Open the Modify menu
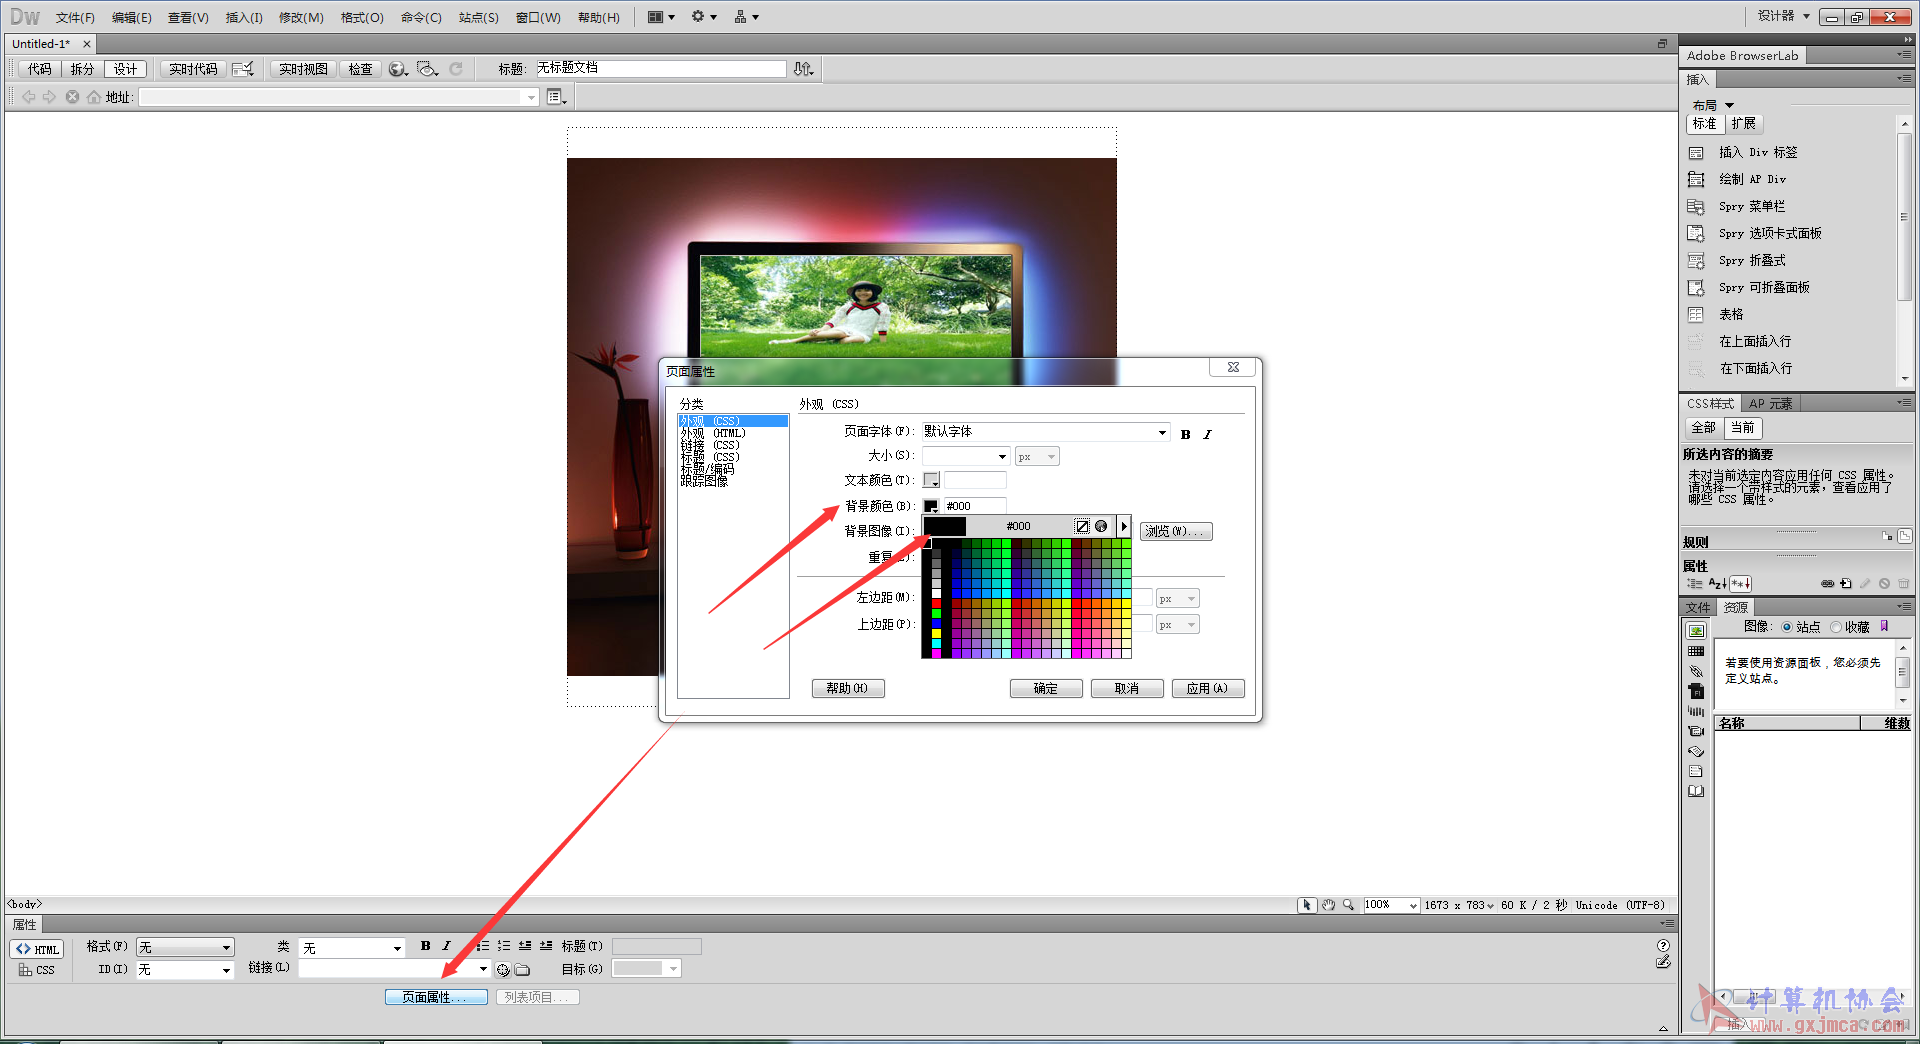 pos(301,17)
